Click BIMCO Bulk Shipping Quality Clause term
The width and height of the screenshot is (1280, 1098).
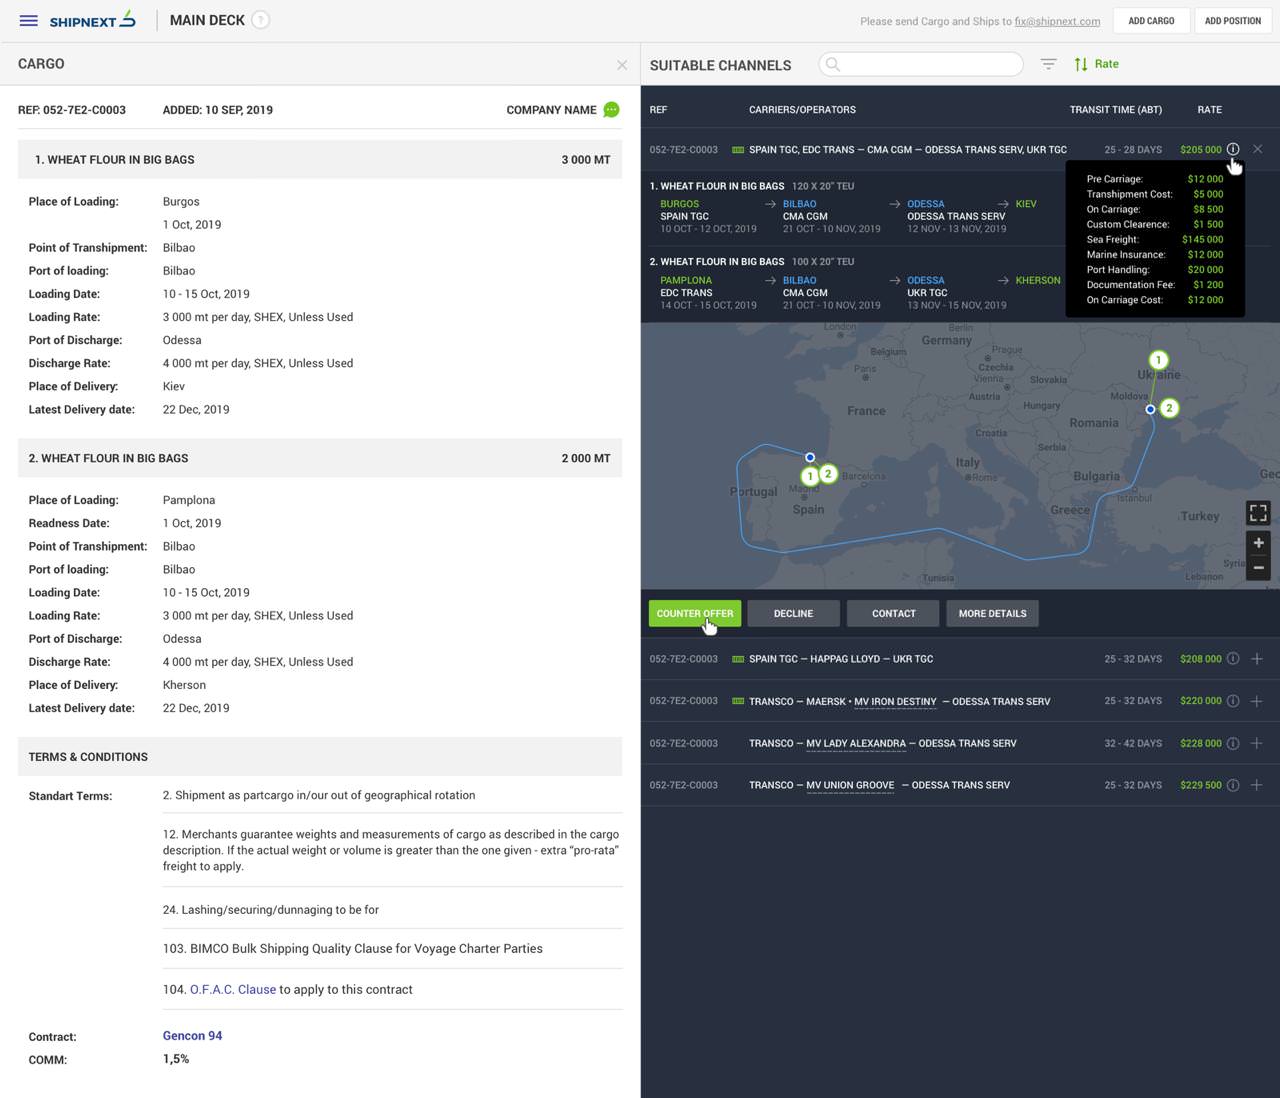coord(353,949)
